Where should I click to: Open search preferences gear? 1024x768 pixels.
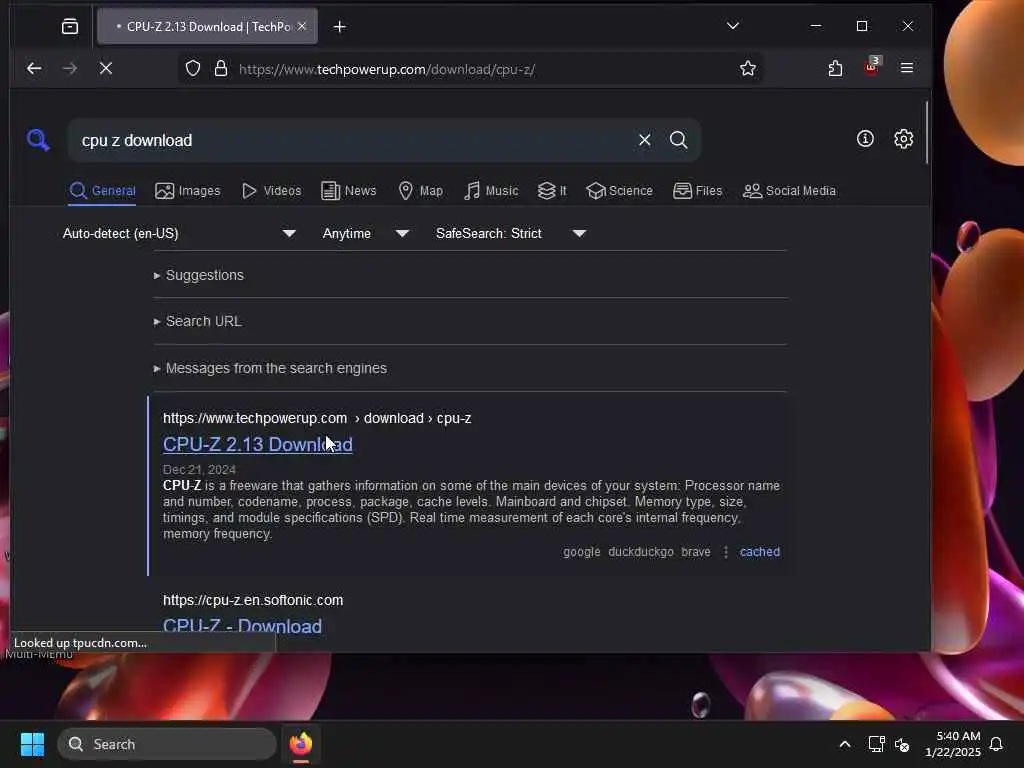pos(903,138)
